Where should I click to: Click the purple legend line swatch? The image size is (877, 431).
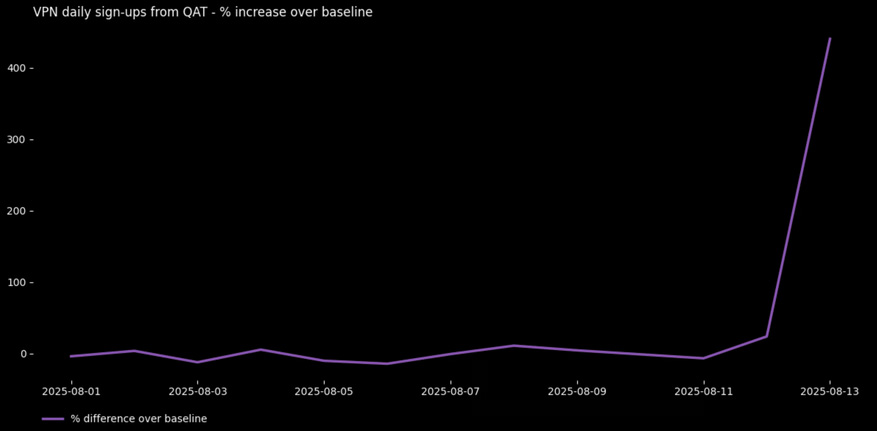[53, 419]
